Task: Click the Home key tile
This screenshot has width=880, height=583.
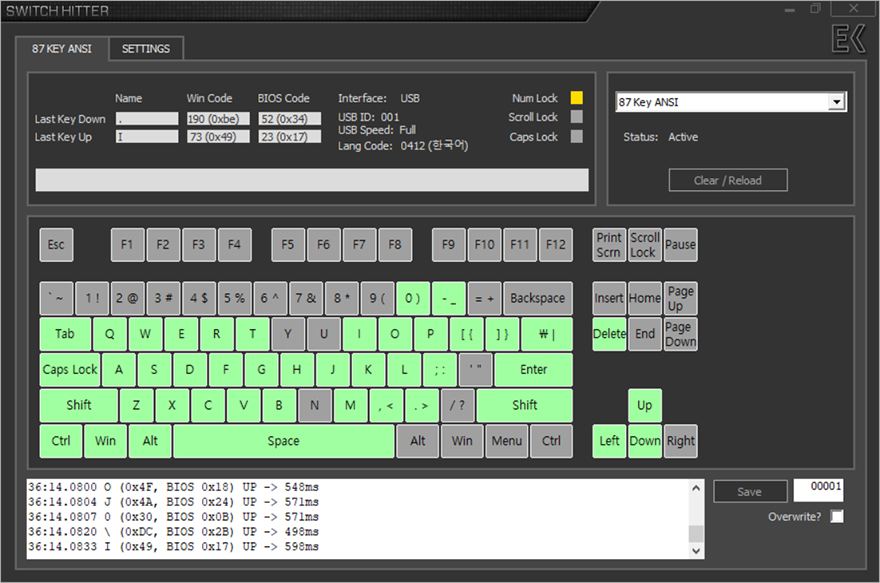Action: tap(645, 298)
